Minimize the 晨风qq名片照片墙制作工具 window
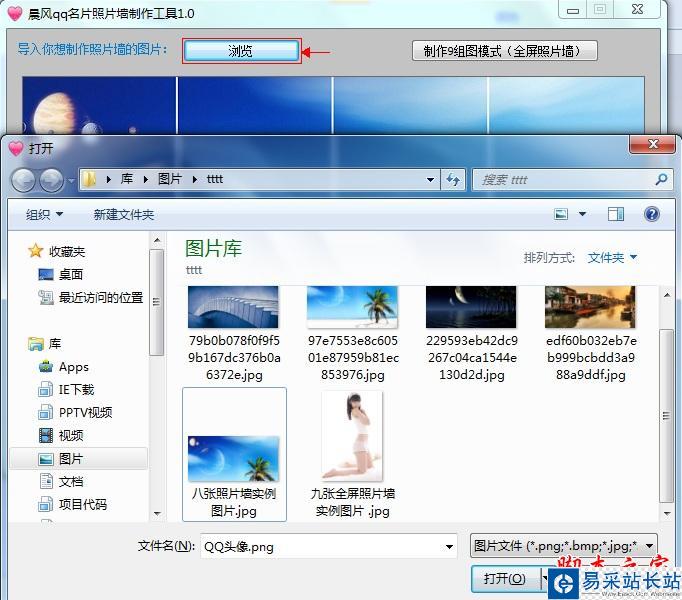This screenshot has width=682, height=600. click(x=573, y=10)
